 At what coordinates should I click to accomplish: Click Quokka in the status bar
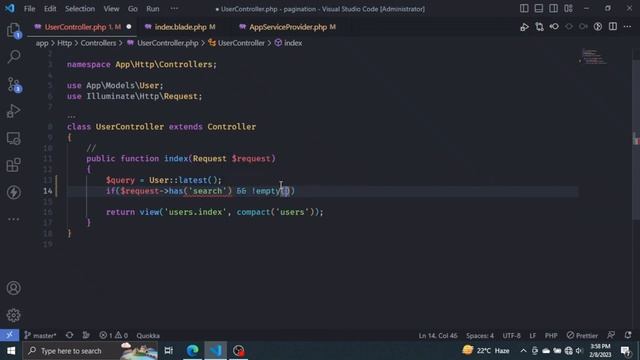pos(148,335)
